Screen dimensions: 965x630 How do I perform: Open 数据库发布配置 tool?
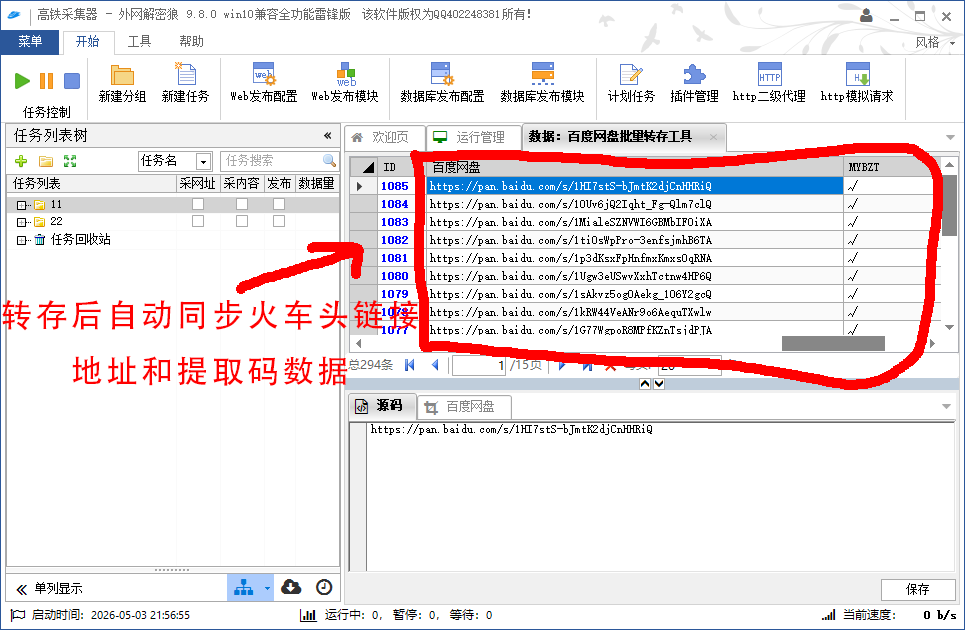point(442,82)
